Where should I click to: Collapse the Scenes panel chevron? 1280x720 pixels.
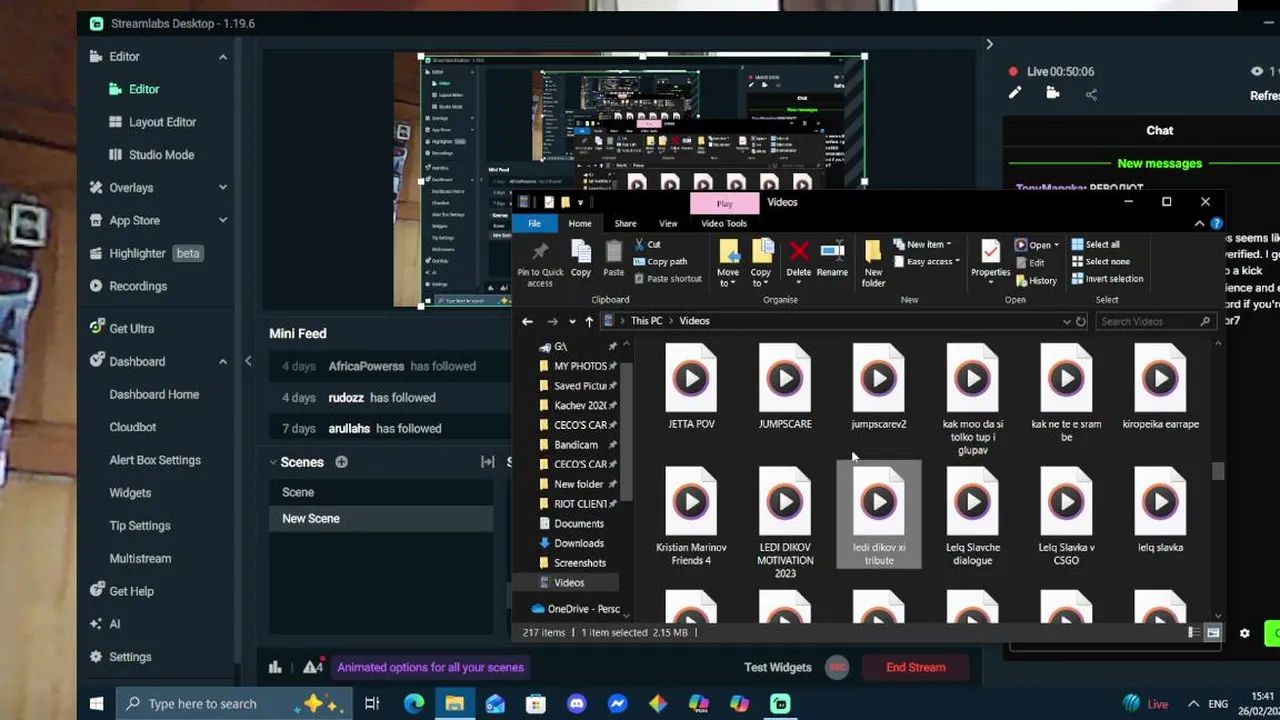pos(273,462)
